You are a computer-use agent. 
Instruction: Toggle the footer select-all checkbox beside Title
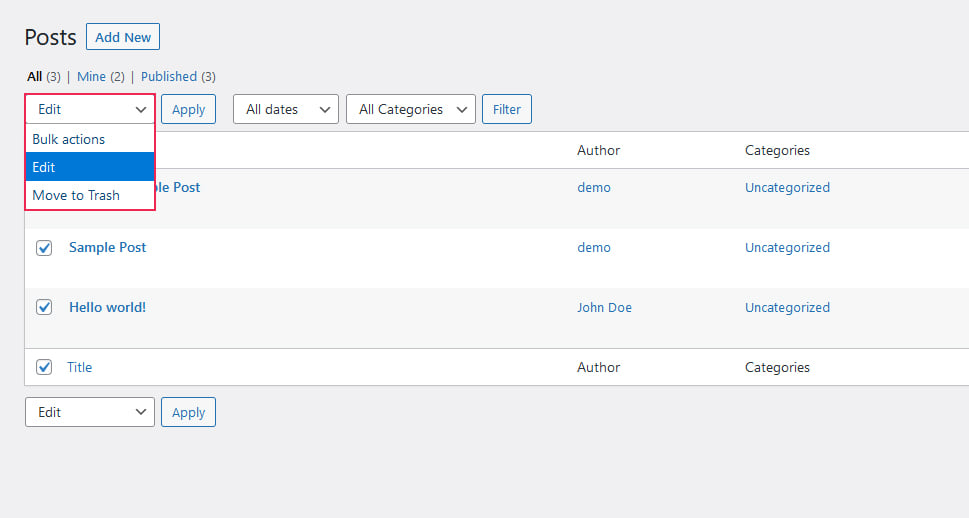point(44,367)
